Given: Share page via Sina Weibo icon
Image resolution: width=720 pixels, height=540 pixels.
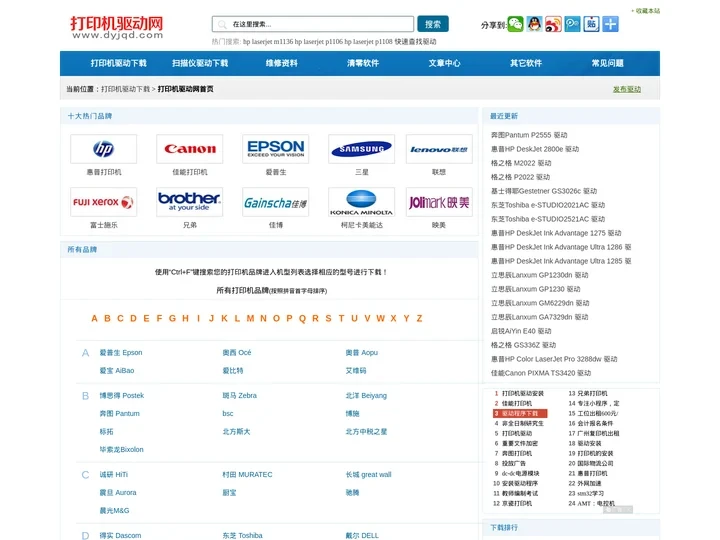Looking at the screenshot, I should [553, 24].
